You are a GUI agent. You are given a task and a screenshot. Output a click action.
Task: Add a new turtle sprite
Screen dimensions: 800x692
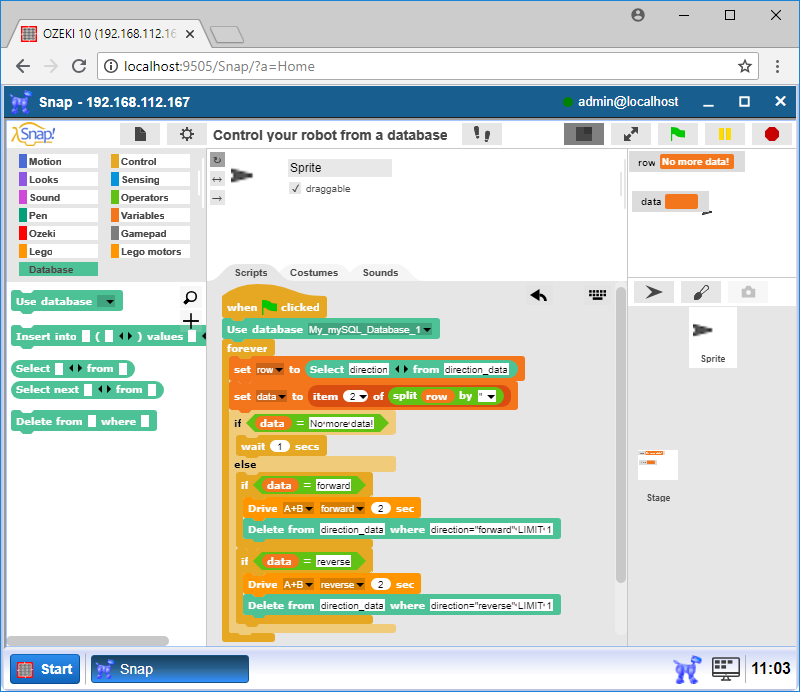point(654,292)
